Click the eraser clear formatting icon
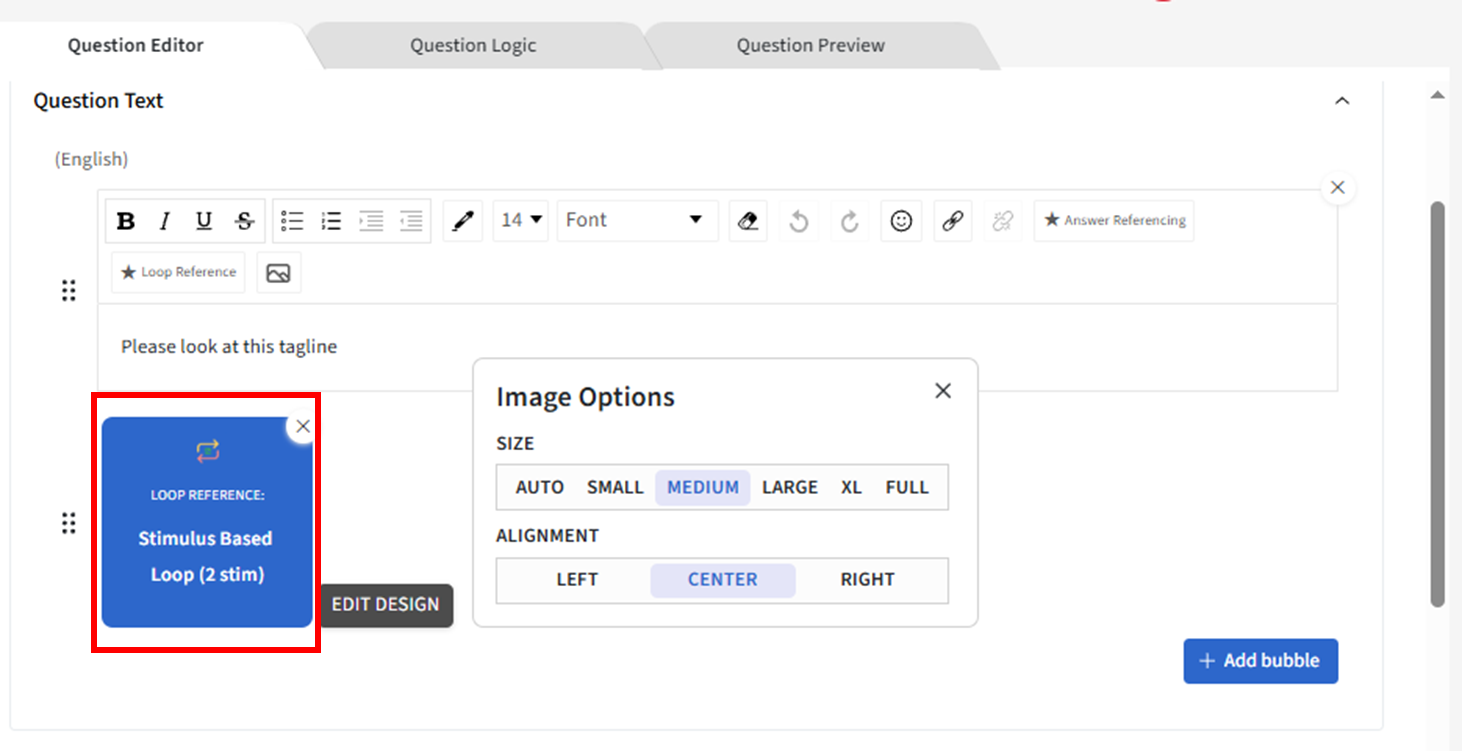This screenshot has width=1462, height=751. coord(748,221)
